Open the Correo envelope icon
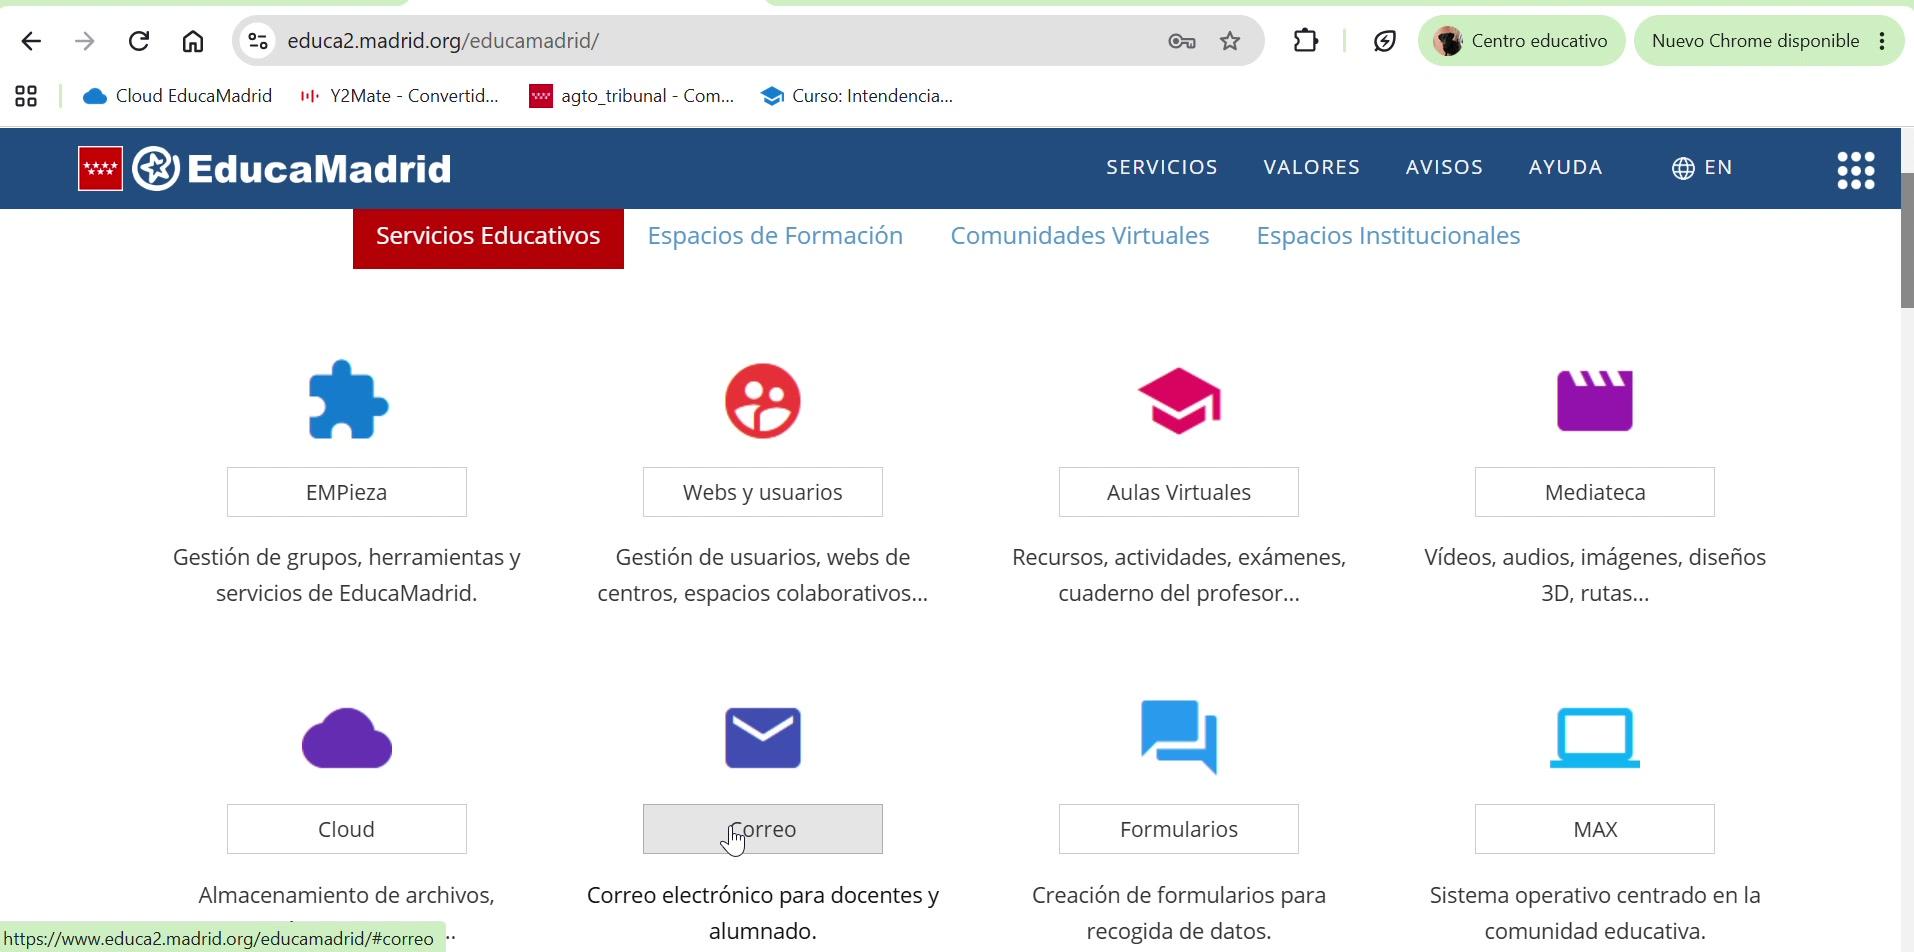Viewport: 1914px width, 952px height. point(763,738)
